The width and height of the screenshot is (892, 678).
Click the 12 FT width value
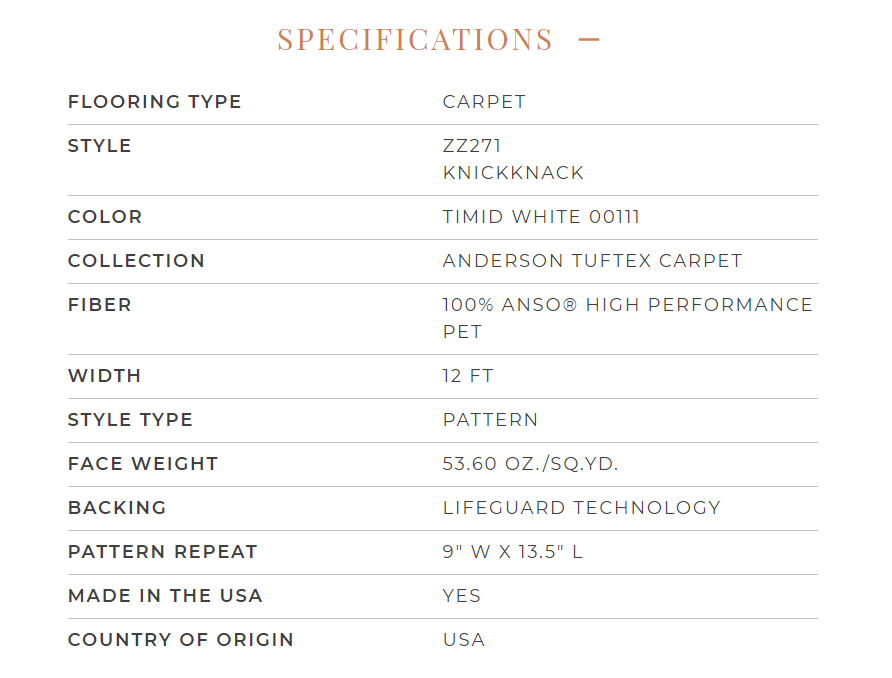point(468,376)
